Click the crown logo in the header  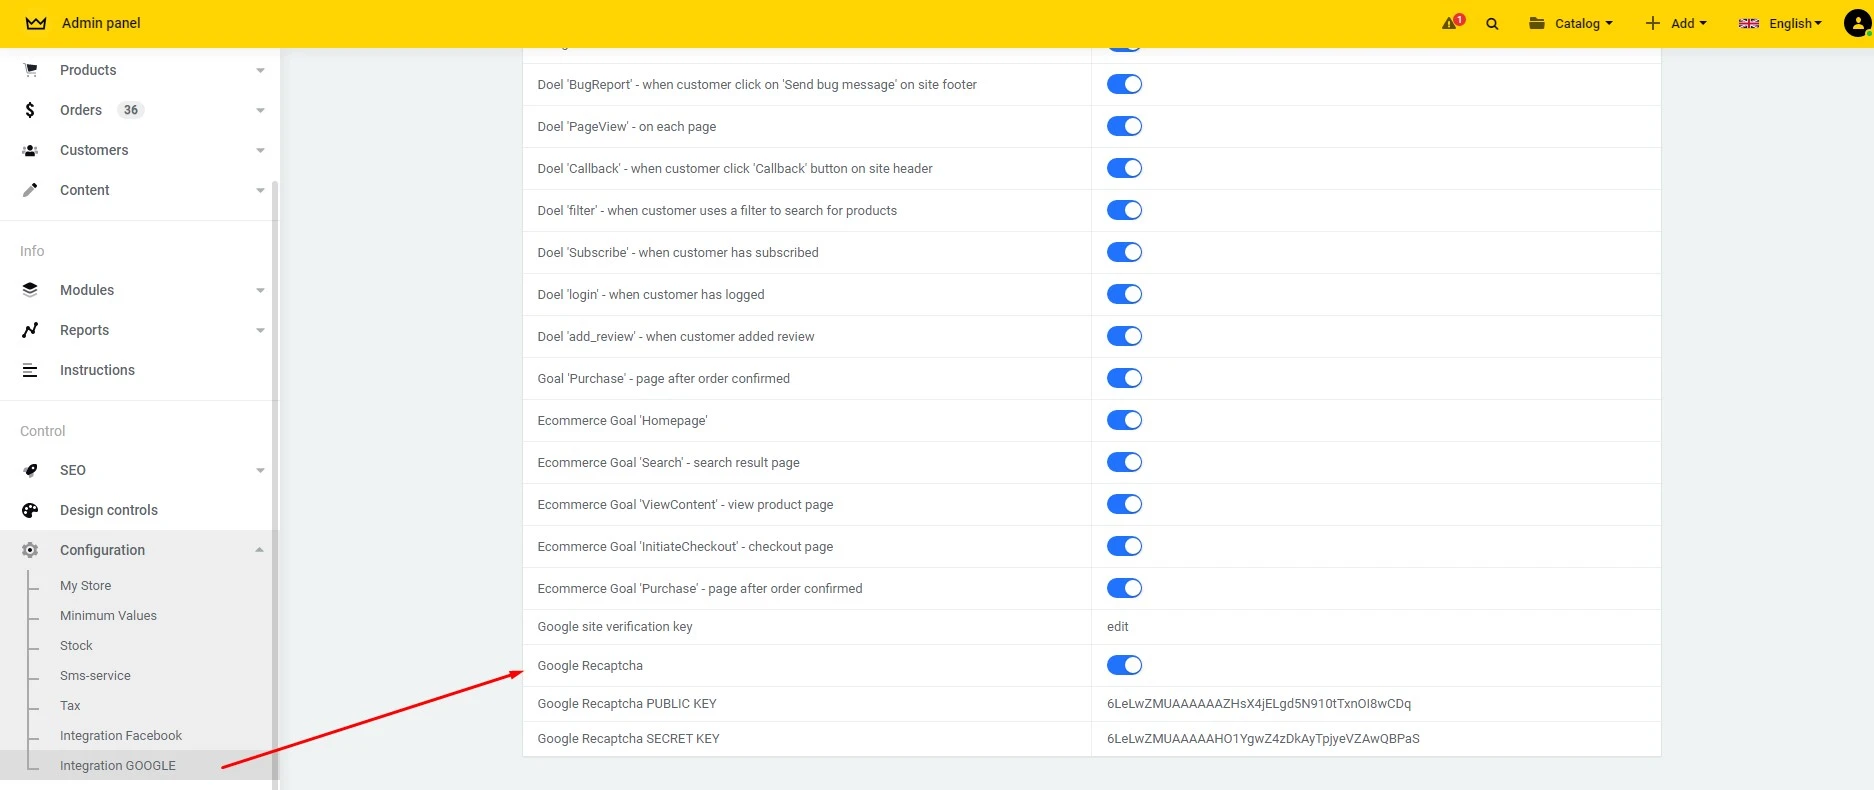click(36, 23)
